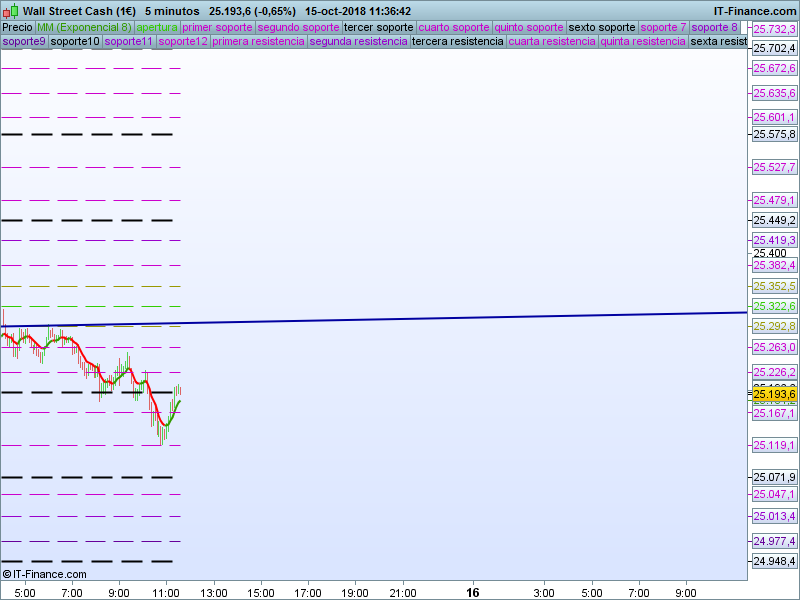
Task: Select the soporte9 label
Action: click(x=24, y=41)
